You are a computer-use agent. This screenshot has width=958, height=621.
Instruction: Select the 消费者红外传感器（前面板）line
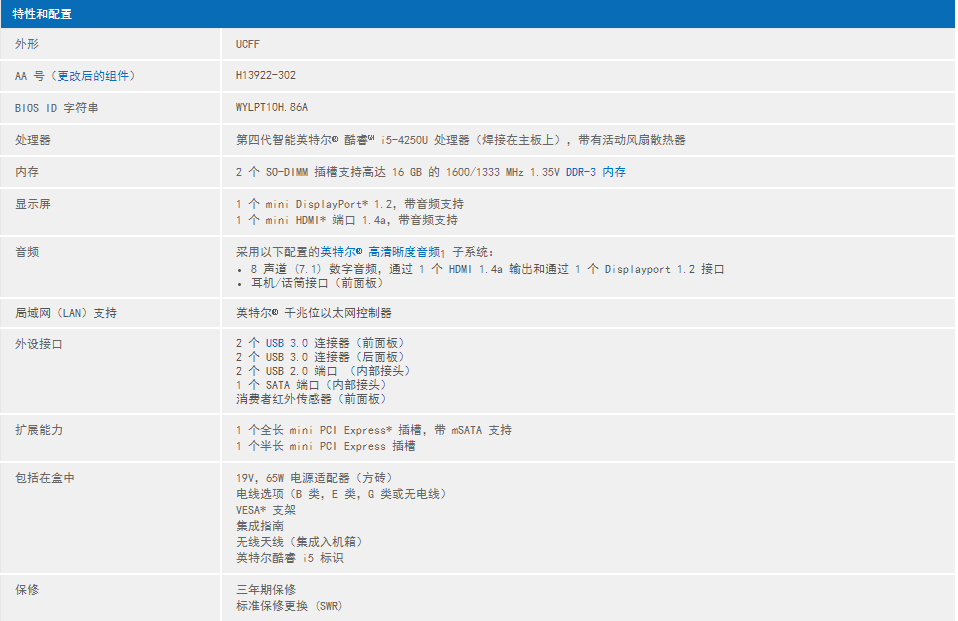coord(311,399)
